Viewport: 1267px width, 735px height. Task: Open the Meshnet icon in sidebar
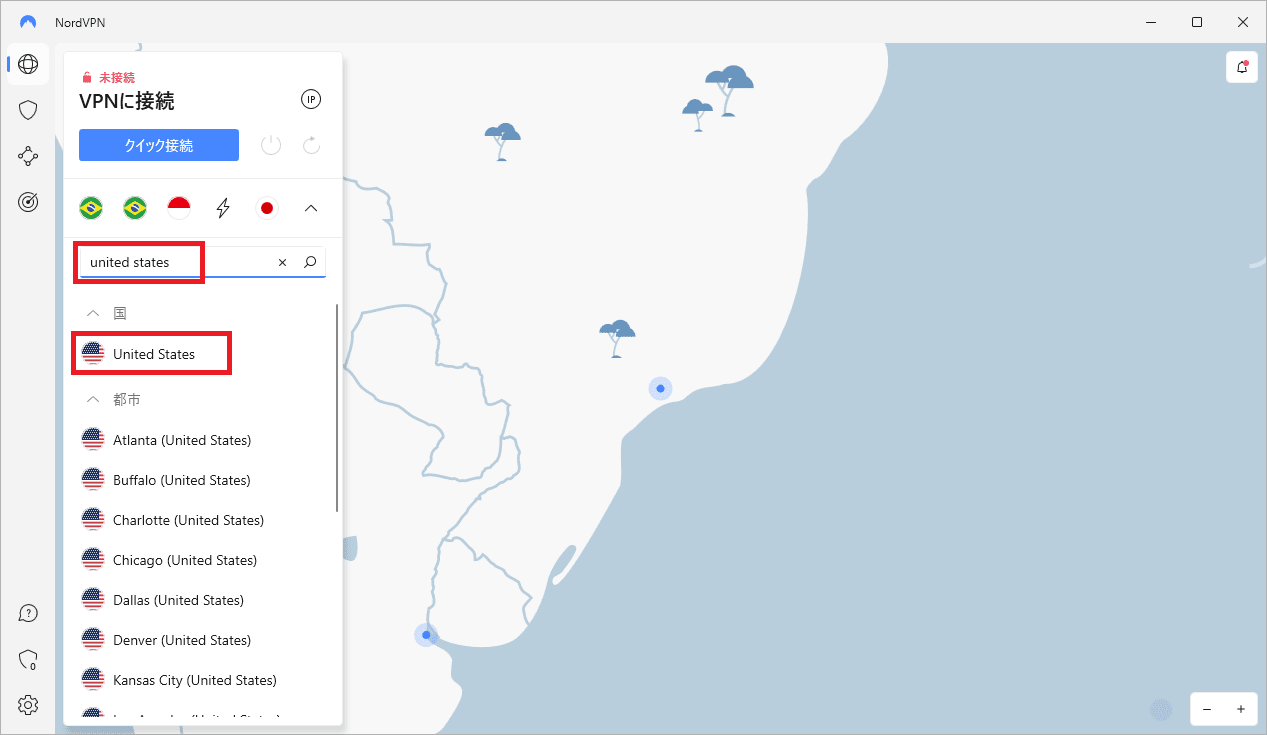coord(28,156)
